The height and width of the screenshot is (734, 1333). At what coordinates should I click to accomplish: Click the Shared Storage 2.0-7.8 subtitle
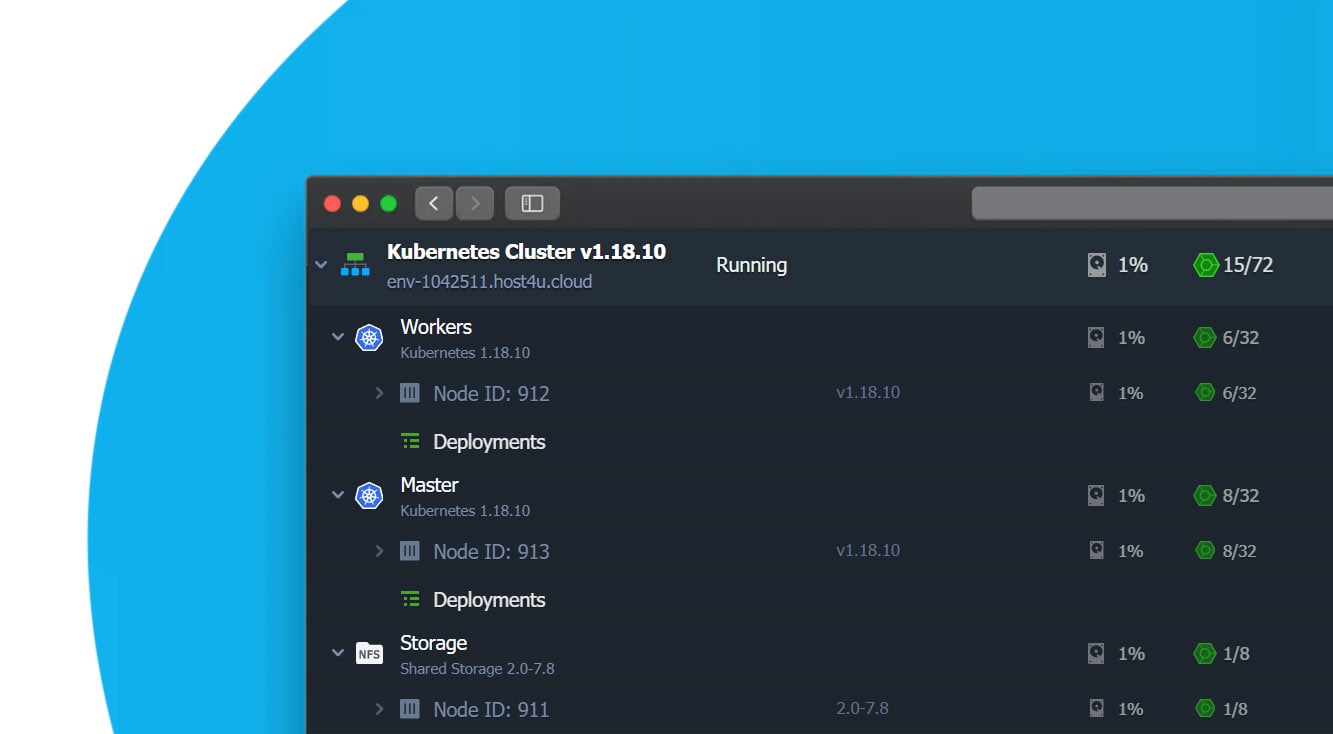[477, 668]
